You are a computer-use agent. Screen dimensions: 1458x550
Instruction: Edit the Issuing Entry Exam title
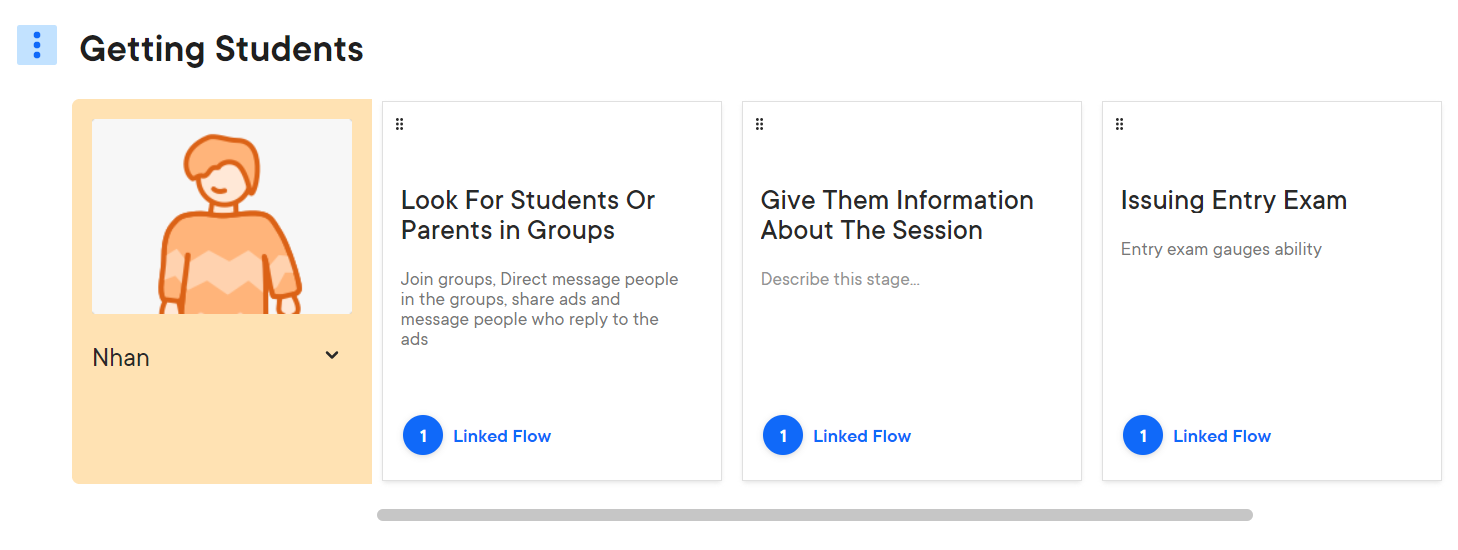click(x=1234, y=200)
